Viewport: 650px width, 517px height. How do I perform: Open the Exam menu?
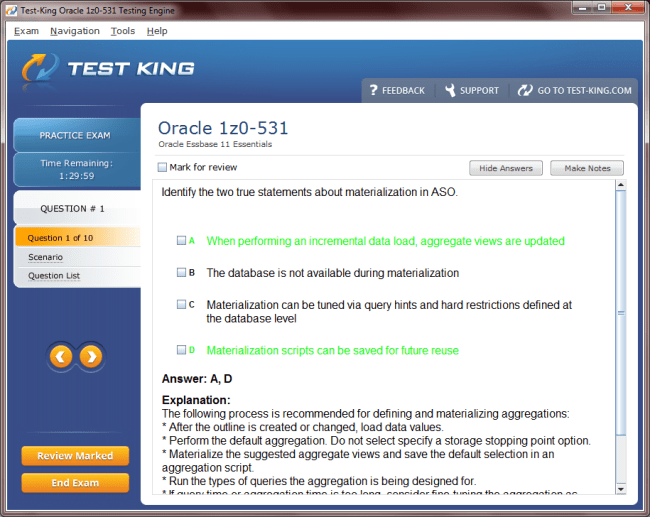[26, 31]
